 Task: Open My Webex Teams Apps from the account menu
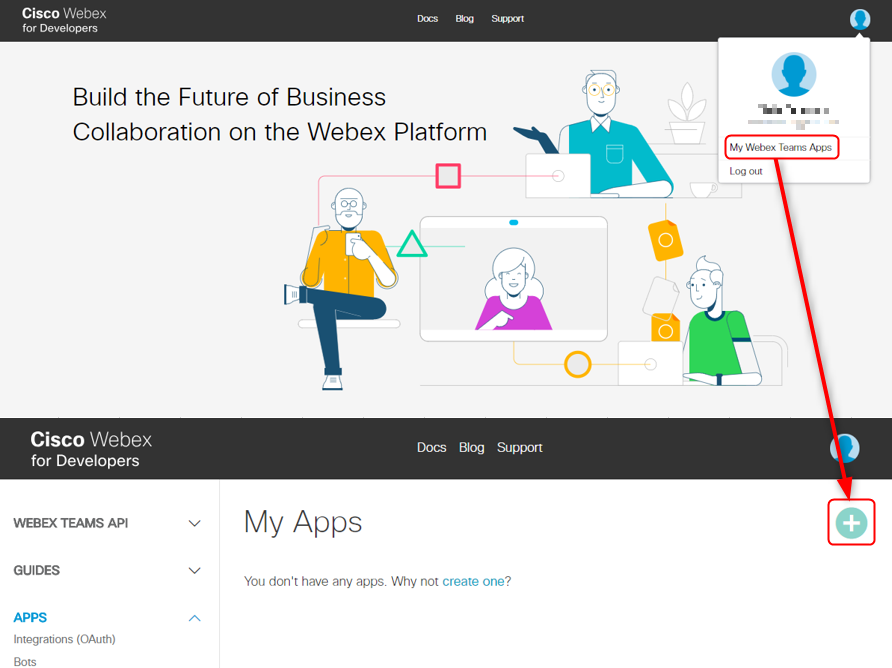[780, 147]
